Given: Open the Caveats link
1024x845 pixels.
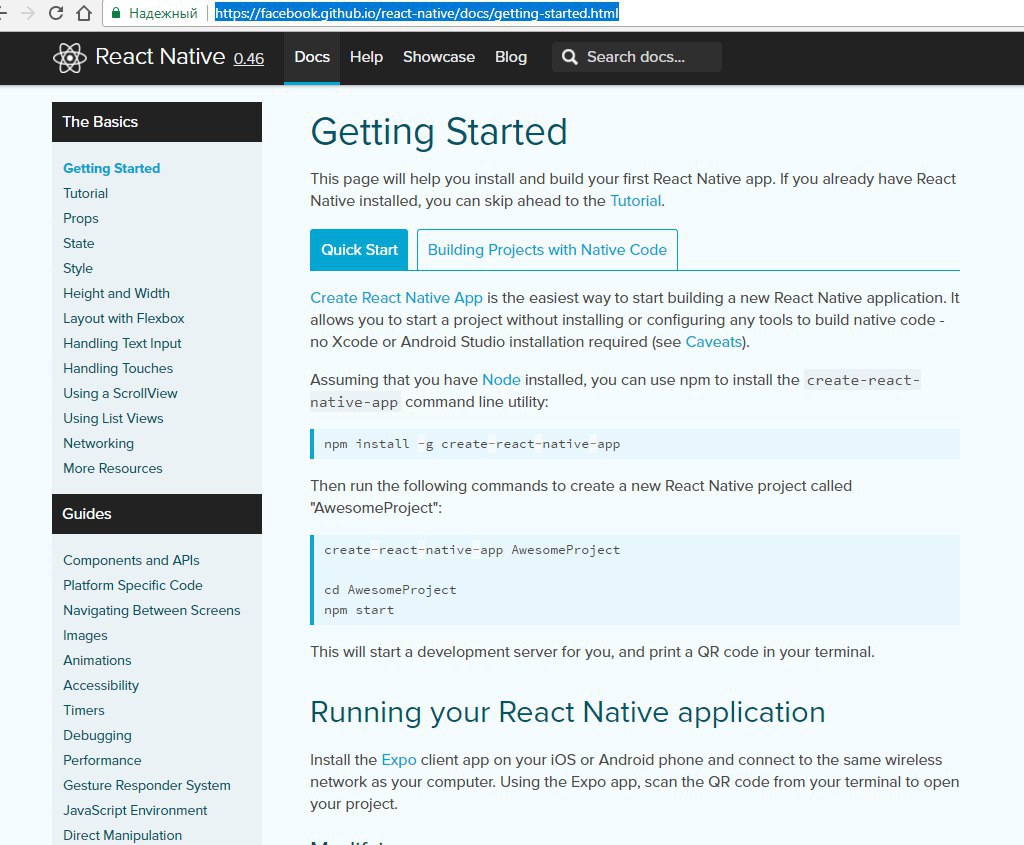Looking at the screenshot, I should [x=713, y=342].
